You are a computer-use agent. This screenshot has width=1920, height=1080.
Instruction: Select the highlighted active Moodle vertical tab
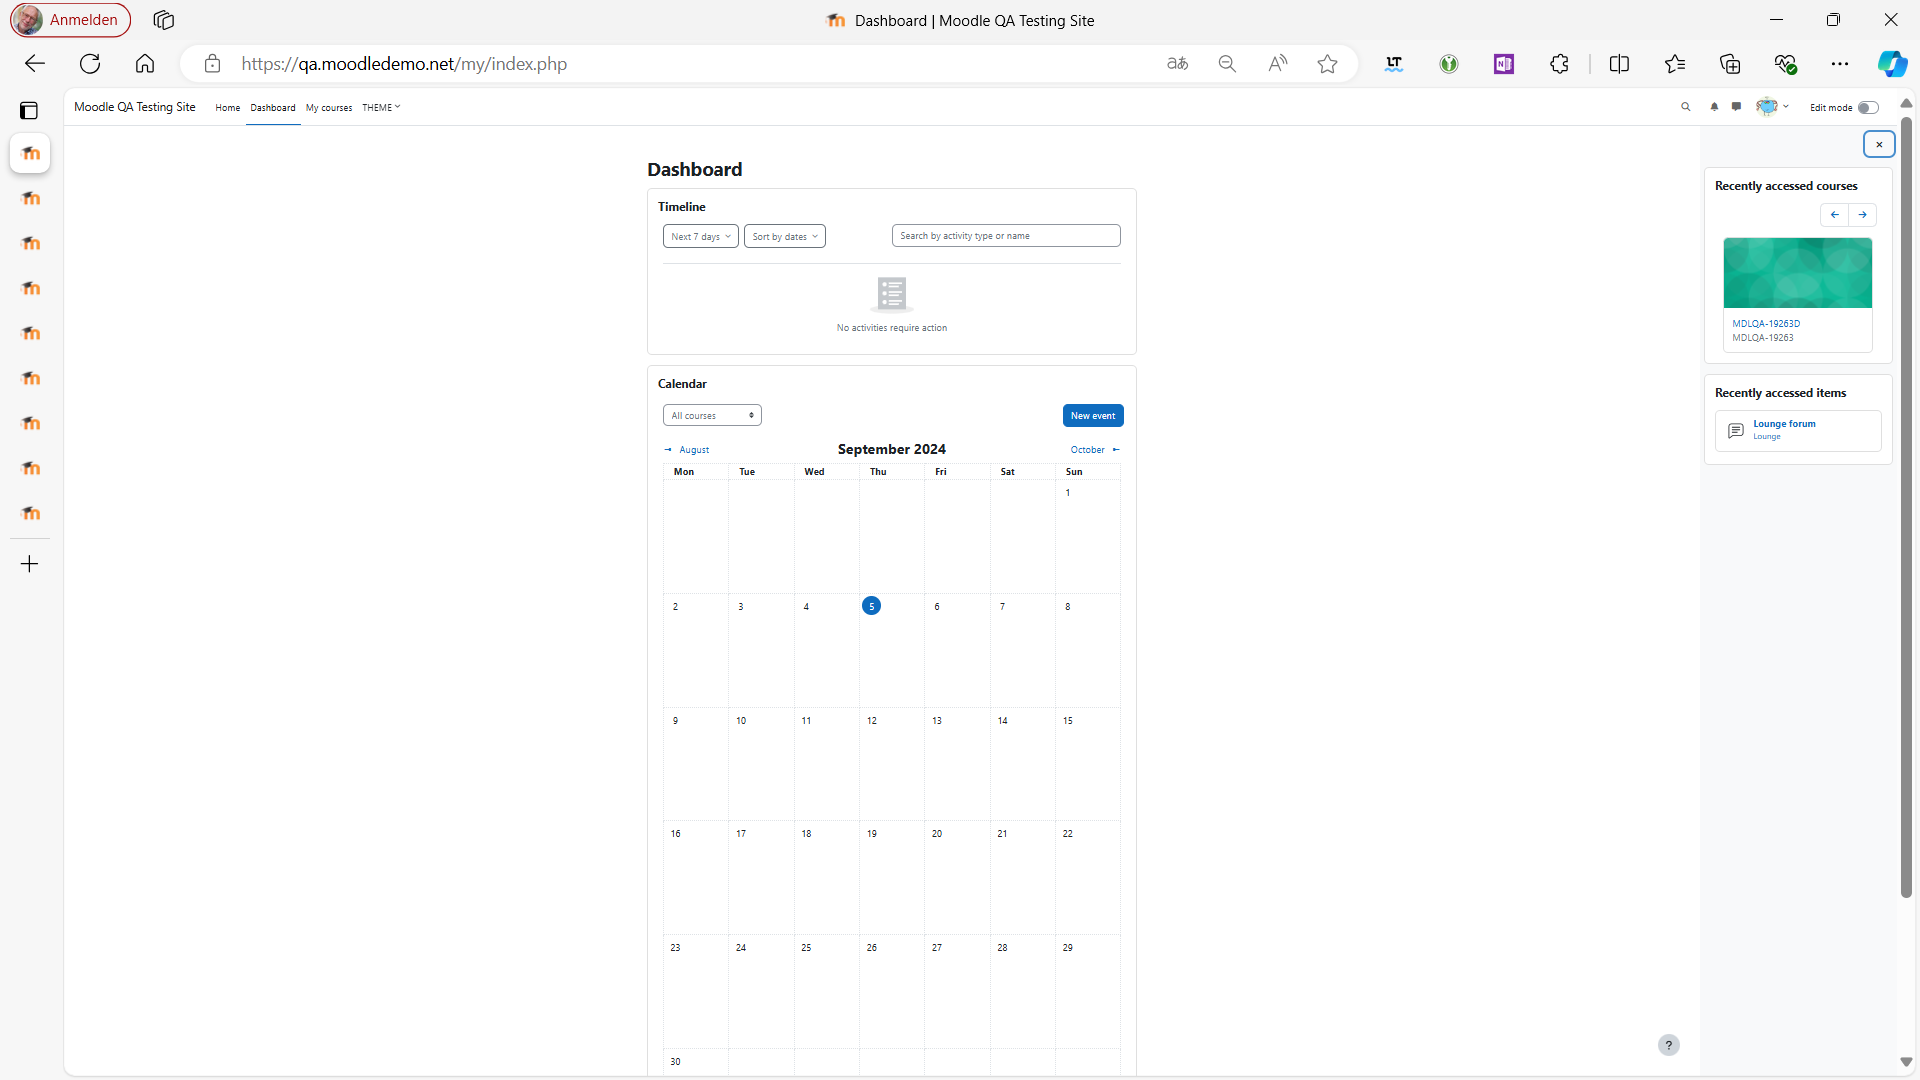tap(30, 153)
